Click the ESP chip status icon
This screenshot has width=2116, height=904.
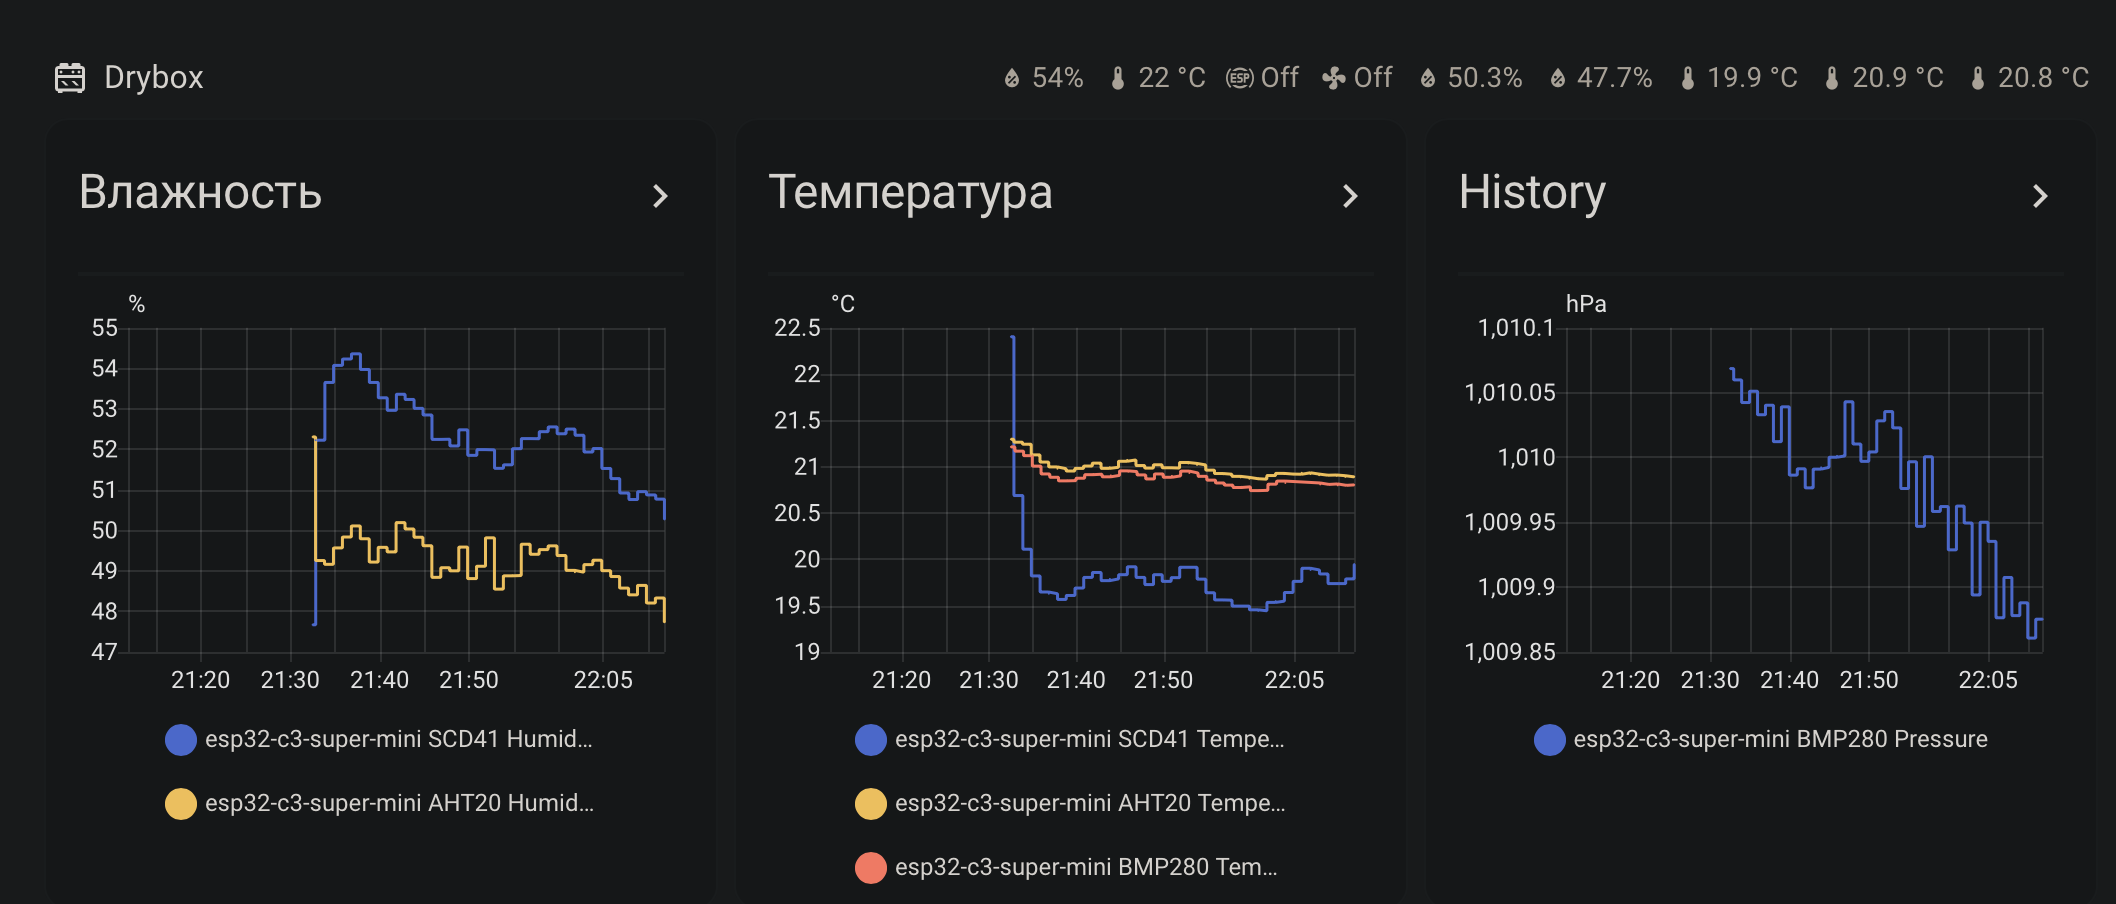(x=1239, y=78)
